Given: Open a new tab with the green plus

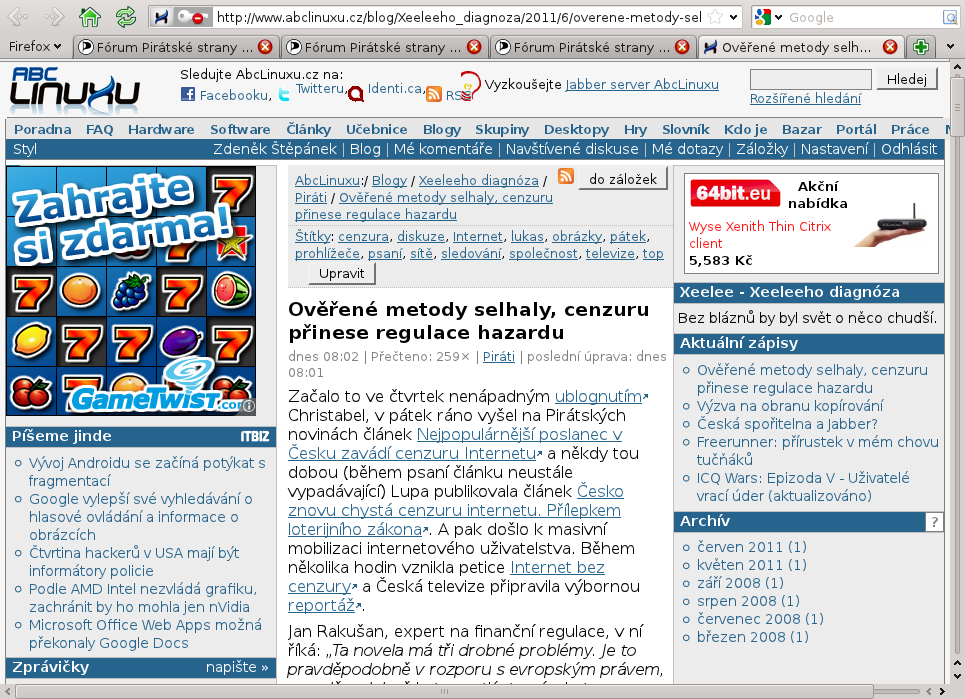Looking at the screenshot, I should (x=921, y=47).
